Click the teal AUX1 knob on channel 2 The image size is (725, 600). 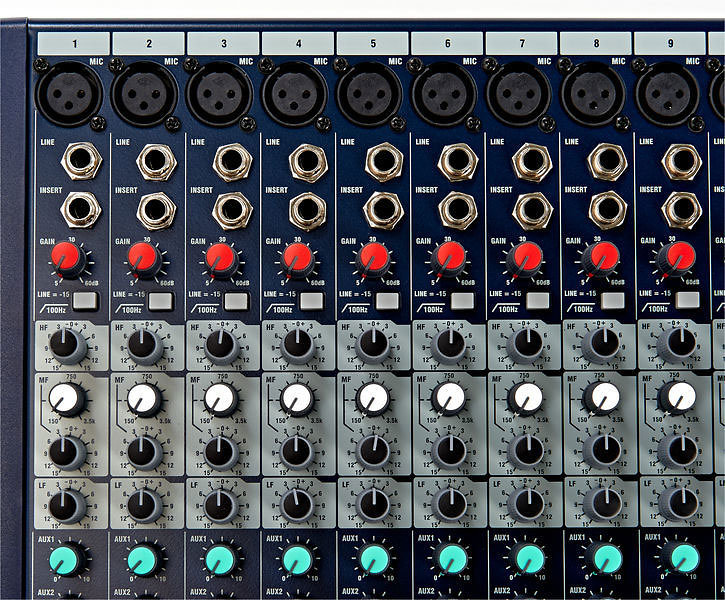(144, 561)
